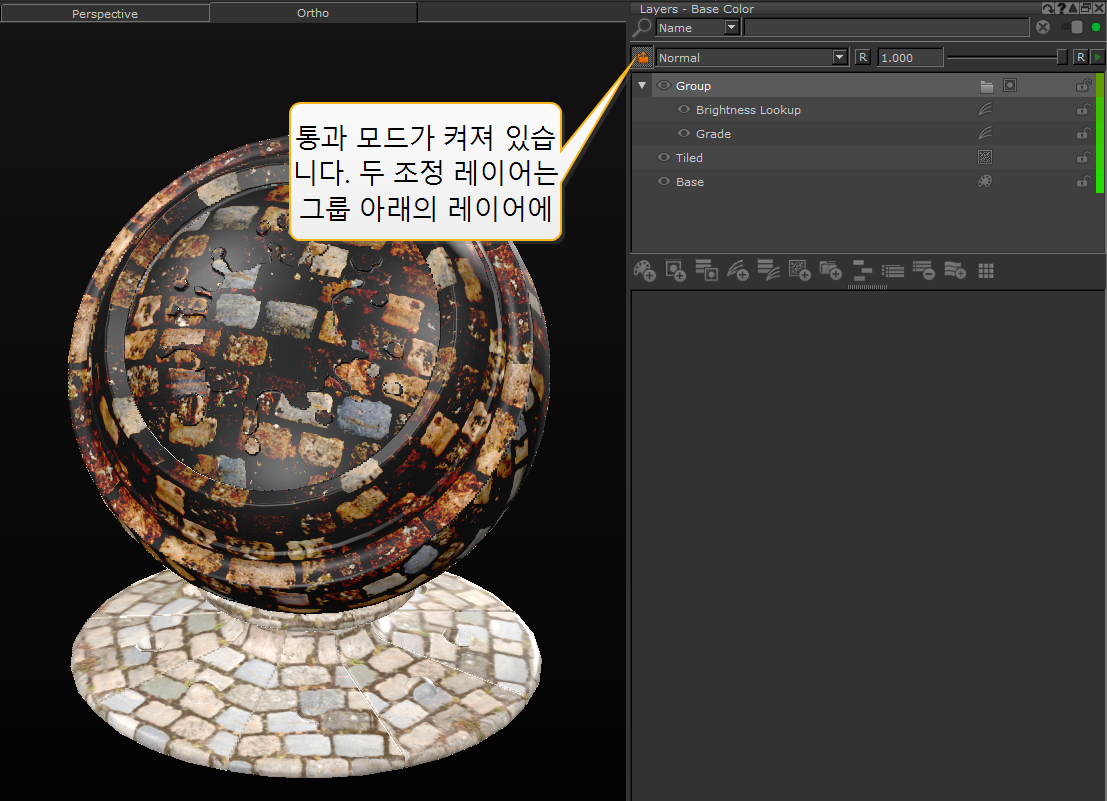The image size is (1107, 801).
Task: Add a new procedural layer
Action: (x=799, y=270)
